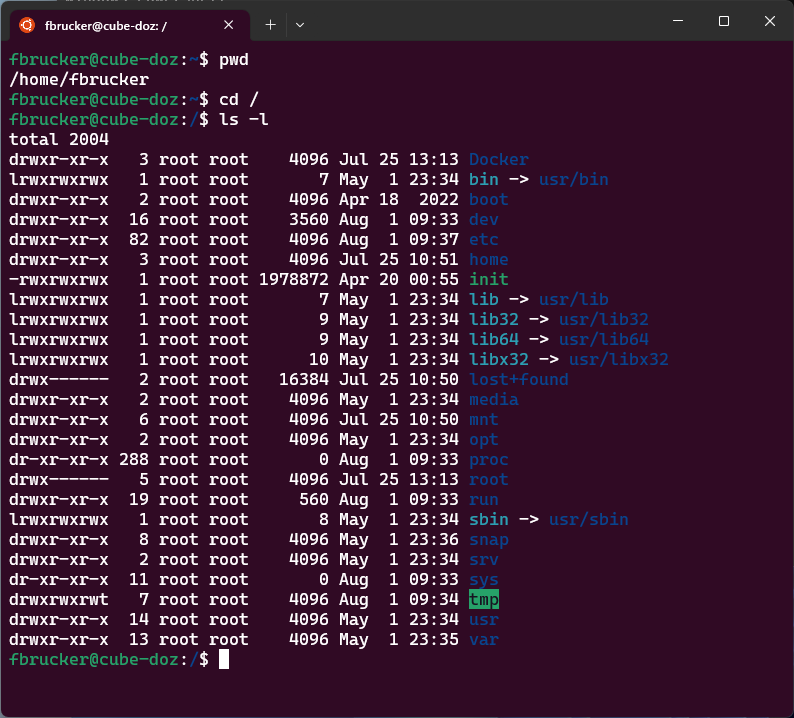Viewport: 794px width, 718px height.
Task: Close the fbrucker@cube-doz tab
Action: click(x=228, y=25)
